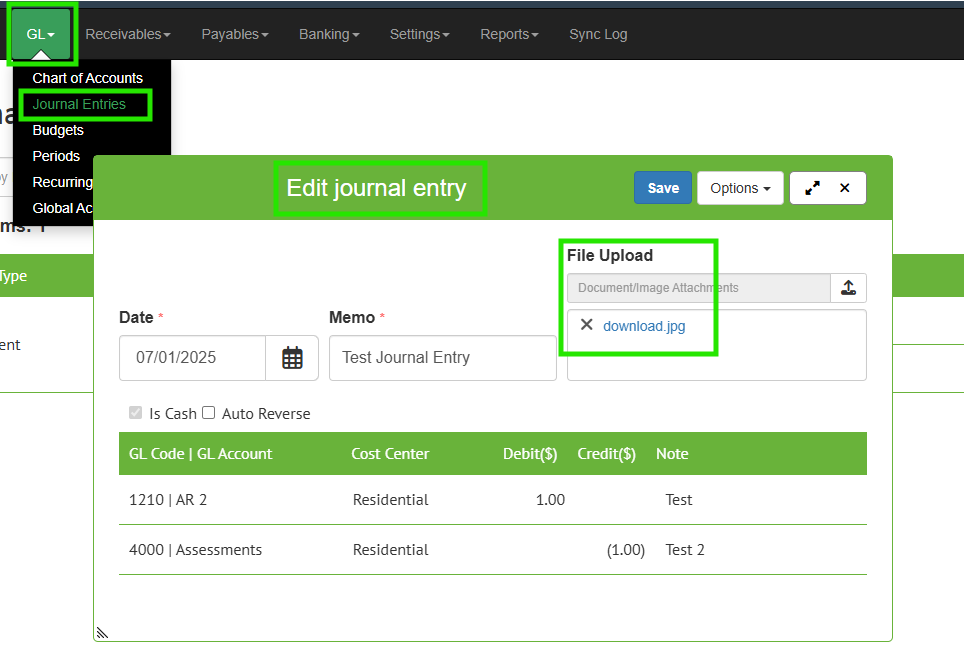Screen dimensions: 964x647
Task: Expand the Receivables menu
Action: (128, 34)
